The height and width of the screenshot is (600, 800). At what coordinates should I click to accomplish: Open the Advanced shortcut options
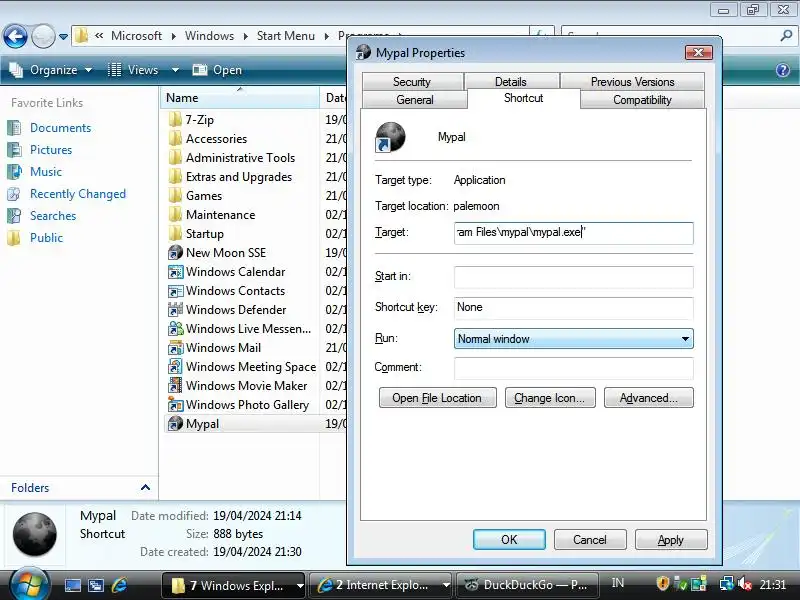pyautogui.click(x=648, y=398)
